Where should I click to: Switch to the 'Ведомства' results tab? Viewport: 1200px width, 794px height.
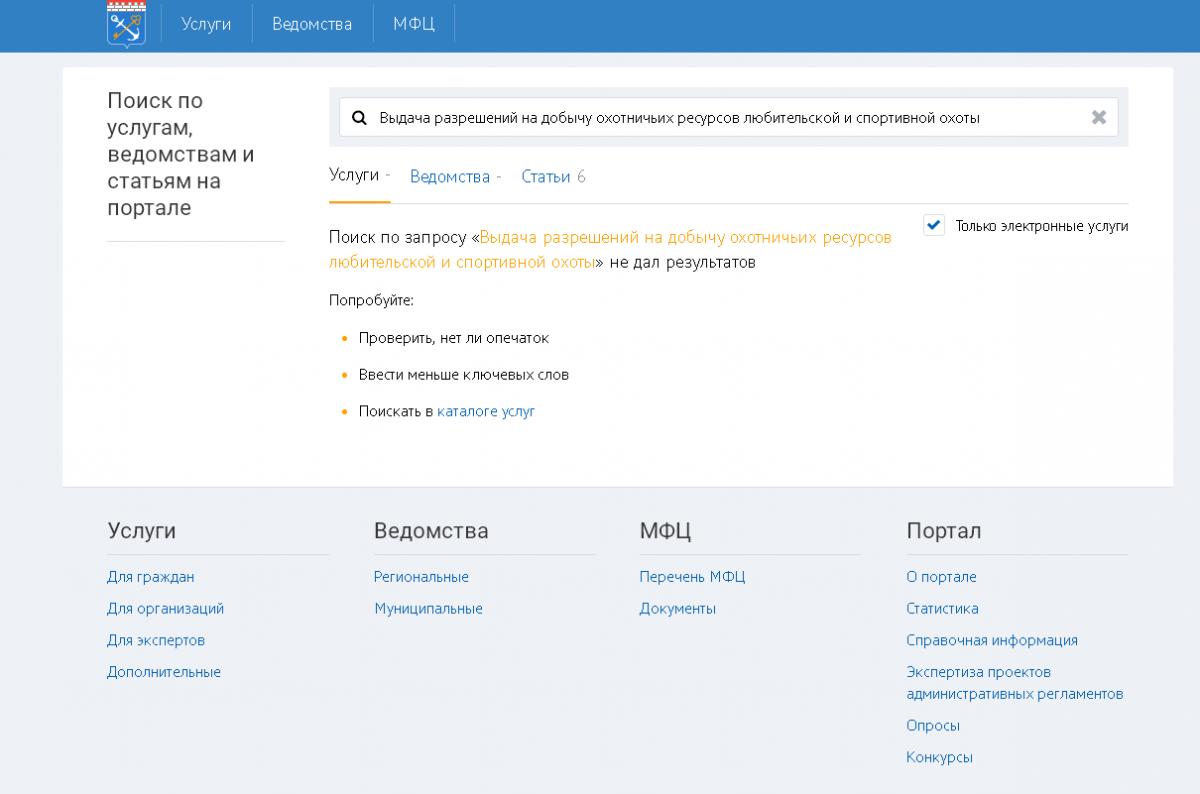[449, 177]
